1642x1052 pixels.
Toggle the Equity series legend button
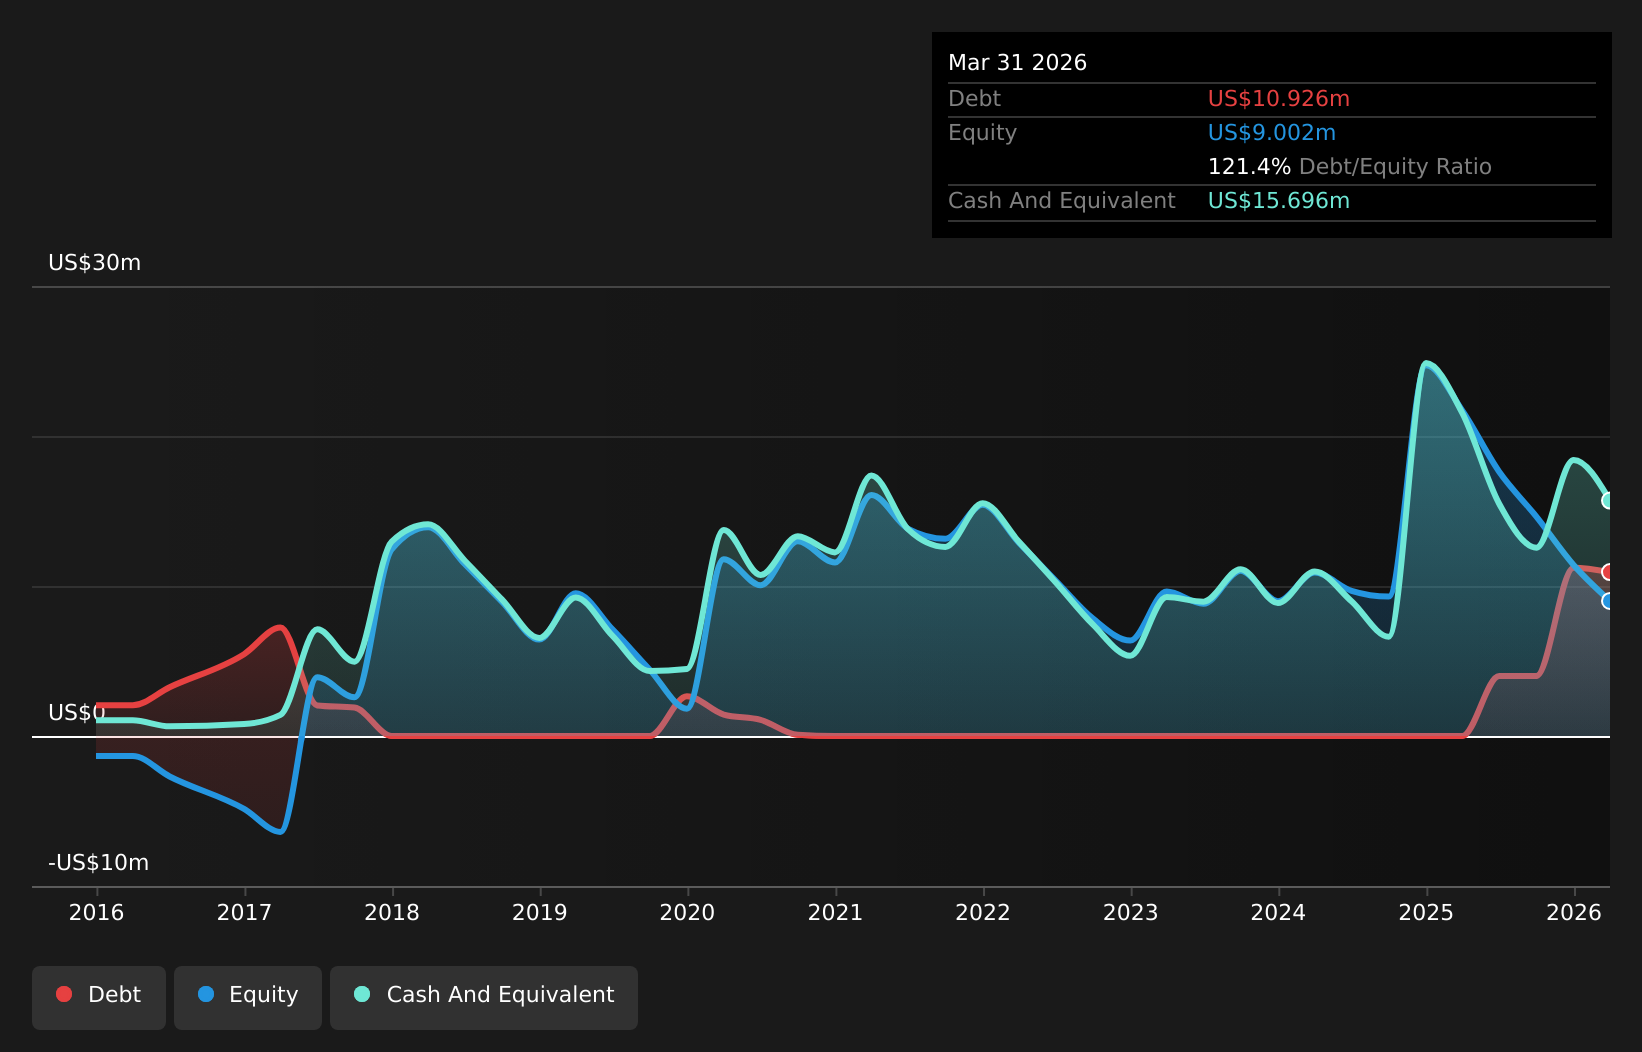248,997
